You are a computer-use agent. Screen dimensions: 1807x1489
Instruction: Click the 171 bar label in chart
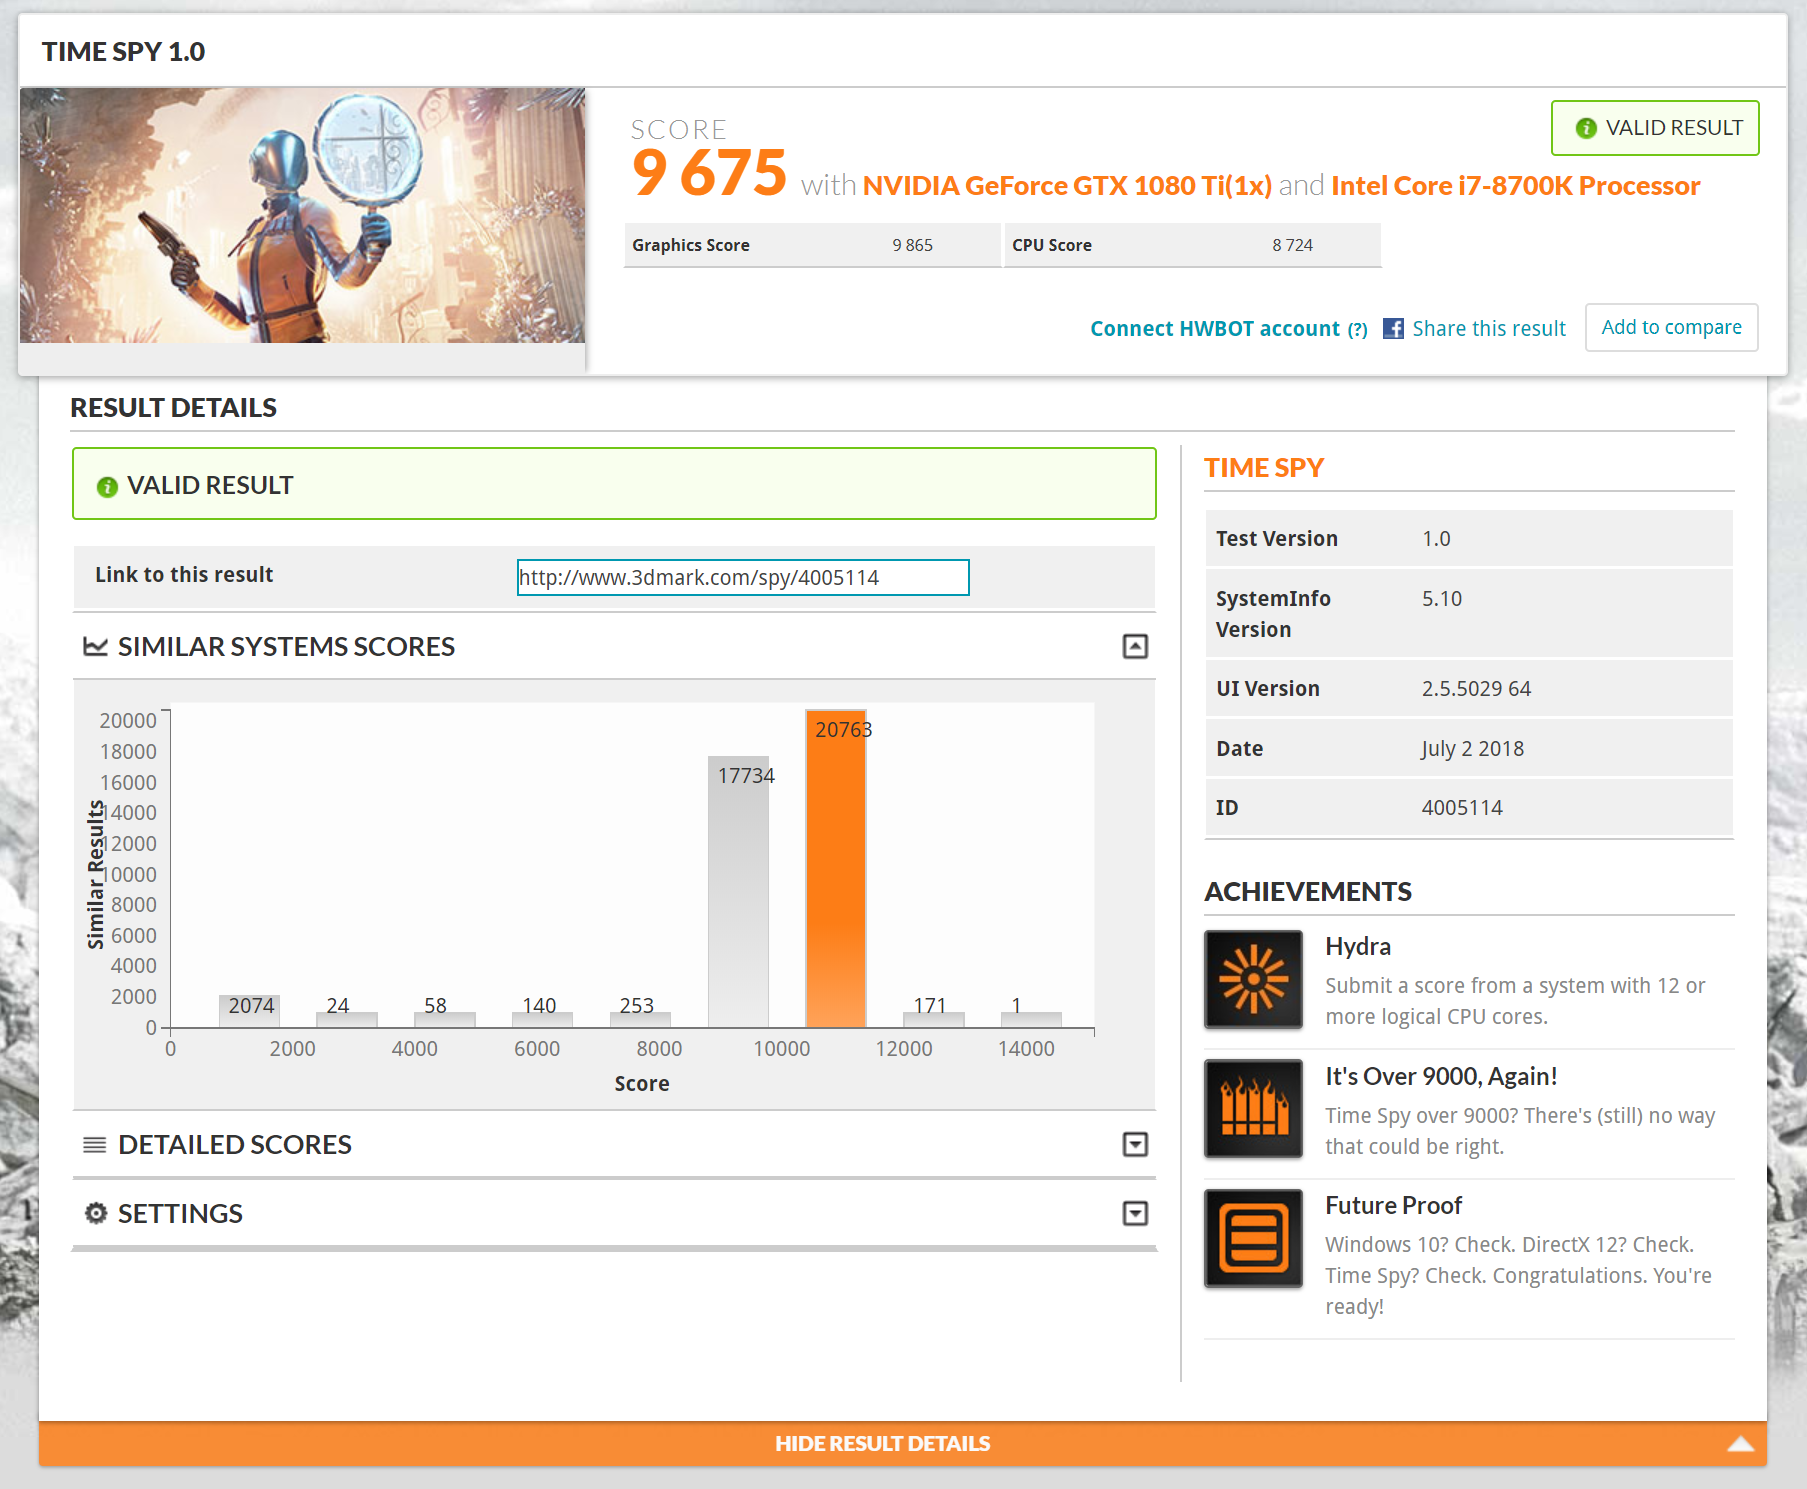point(930,1005)
